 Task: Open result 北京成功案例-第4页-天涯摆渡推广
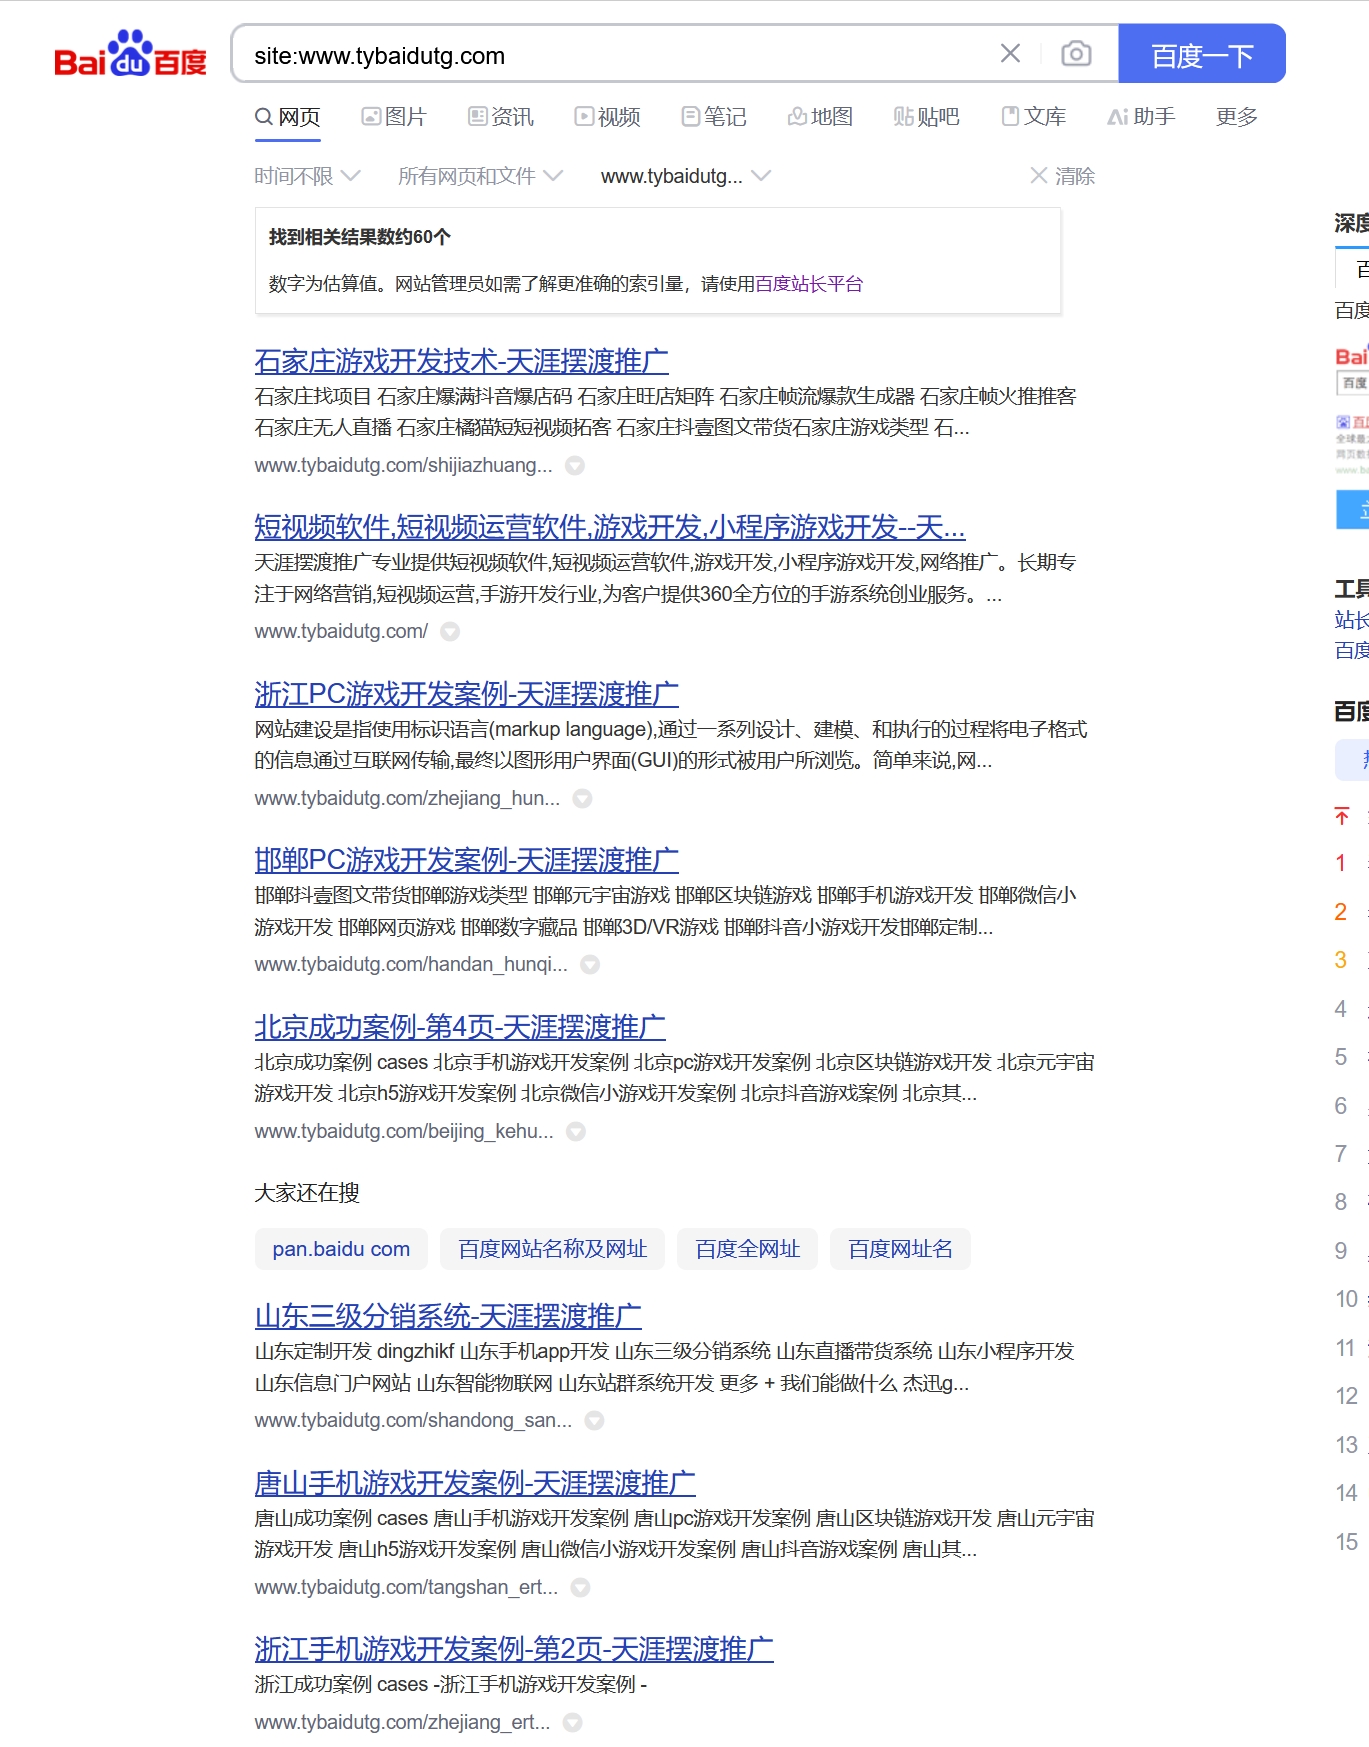460,1027
